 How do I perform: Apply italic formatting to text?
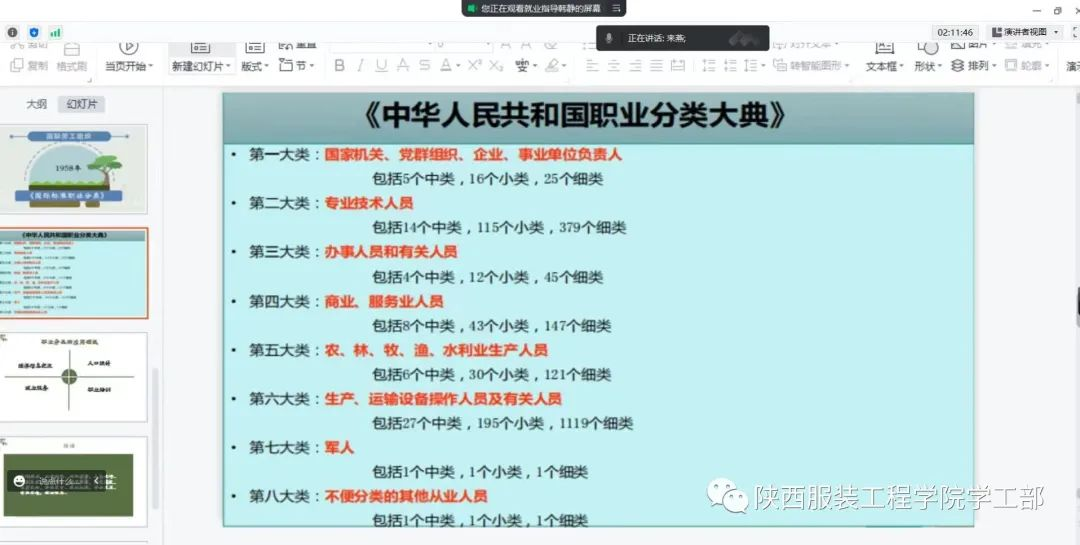pyautogui.click(x=360, y=66)
